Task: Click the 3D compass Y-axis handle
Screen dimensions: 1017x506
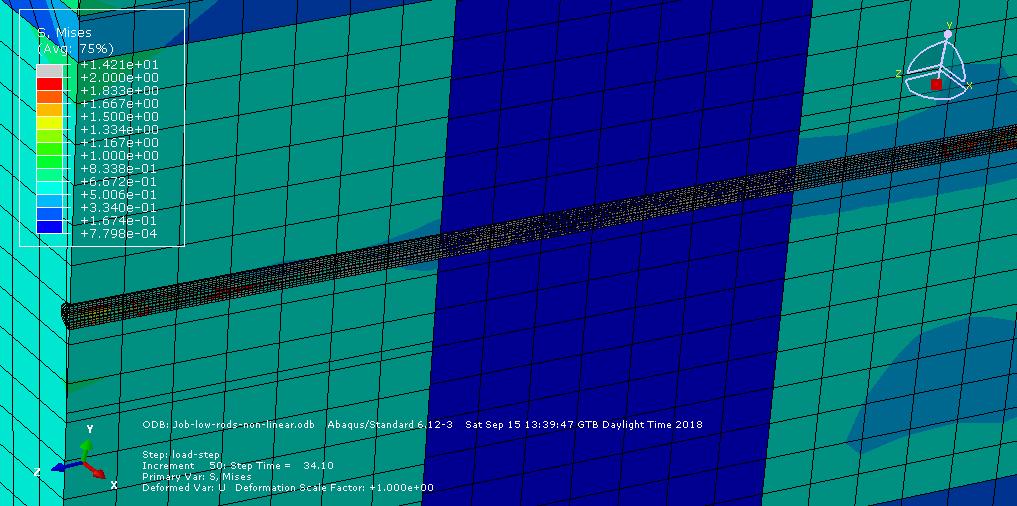Action: (948, 34)
